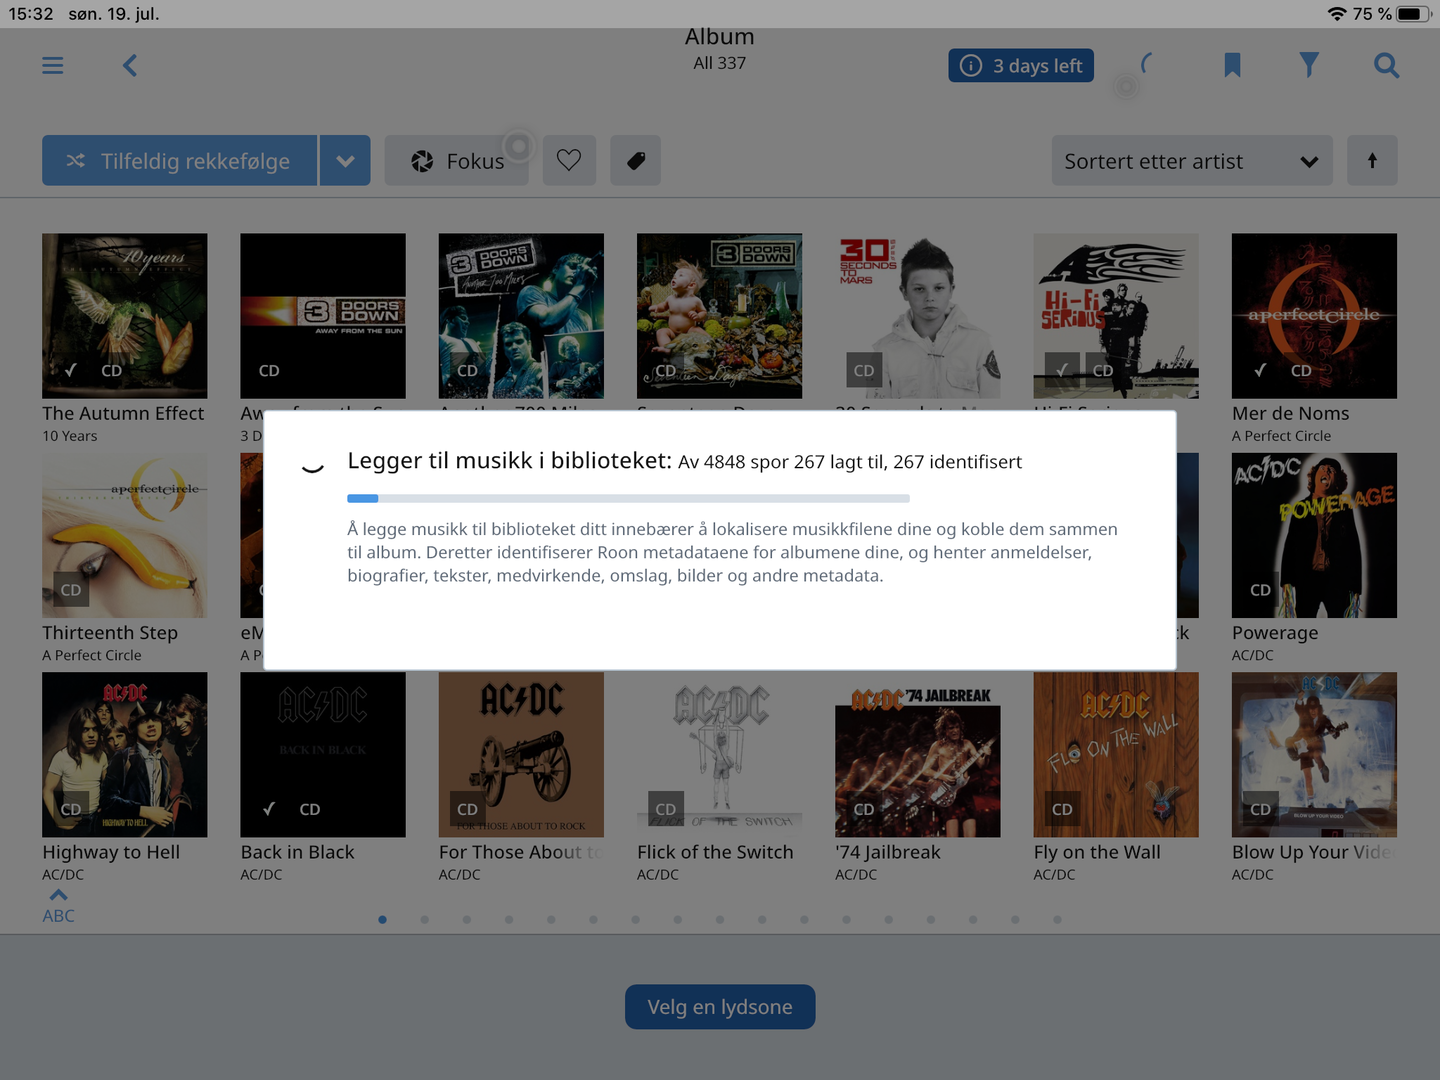
Task: Click the Thirteenth Step title text
Action: (110, 633)
